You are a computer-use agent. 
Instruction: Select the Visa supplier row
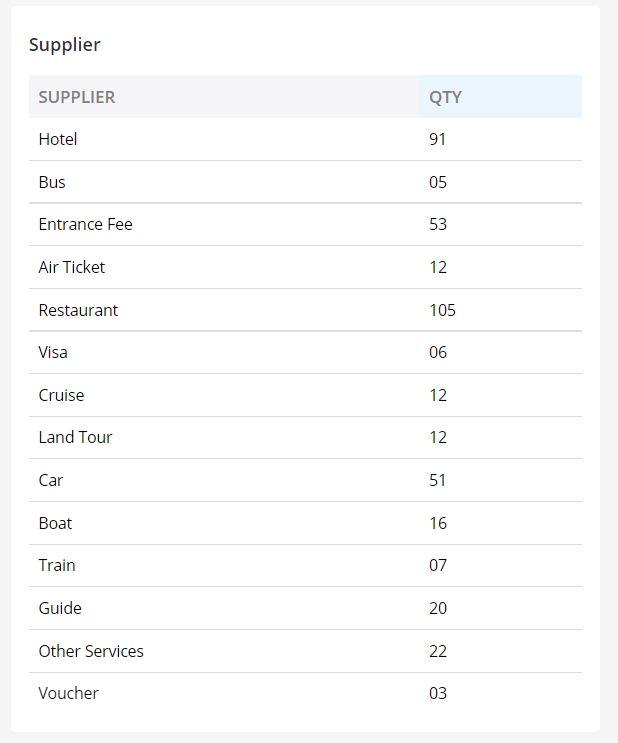point(305,353)
